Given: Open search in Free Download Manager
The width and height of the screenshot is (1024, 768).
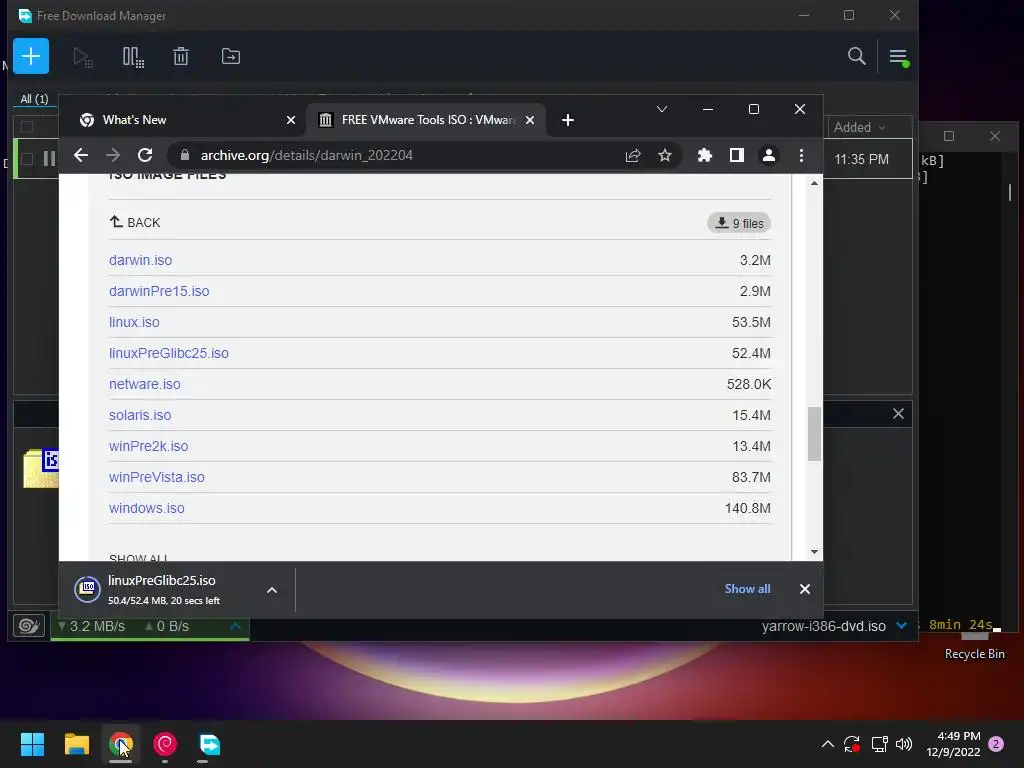Looking at the screenshot, I should [x=856, y=56].
